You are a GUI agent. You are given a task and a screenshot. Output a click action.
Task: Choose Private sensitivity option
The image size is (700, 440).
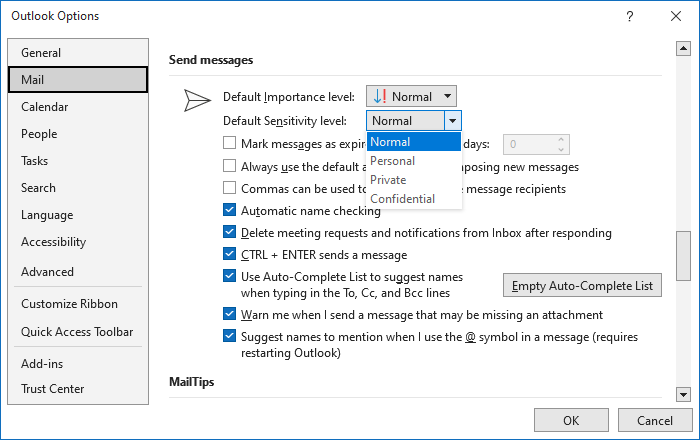[413, 180]
